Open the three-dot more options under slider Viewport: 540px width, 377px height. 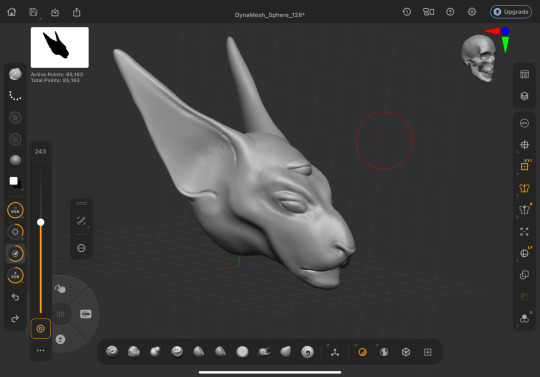(x=41, y=350)
